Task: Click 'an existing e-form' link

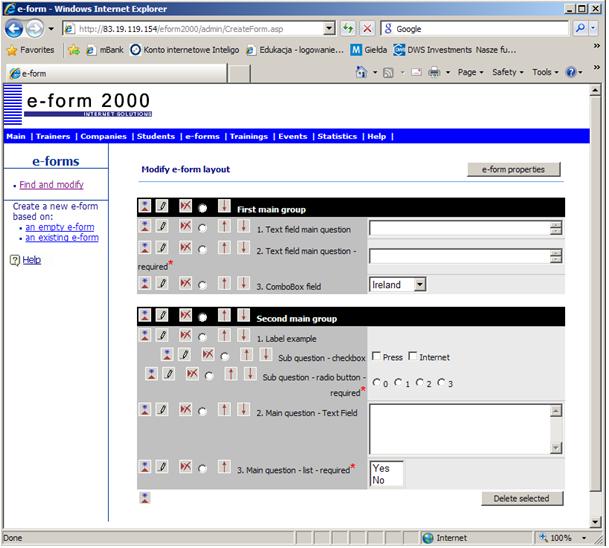Action: pyautogui.click(x=62, y=238)
